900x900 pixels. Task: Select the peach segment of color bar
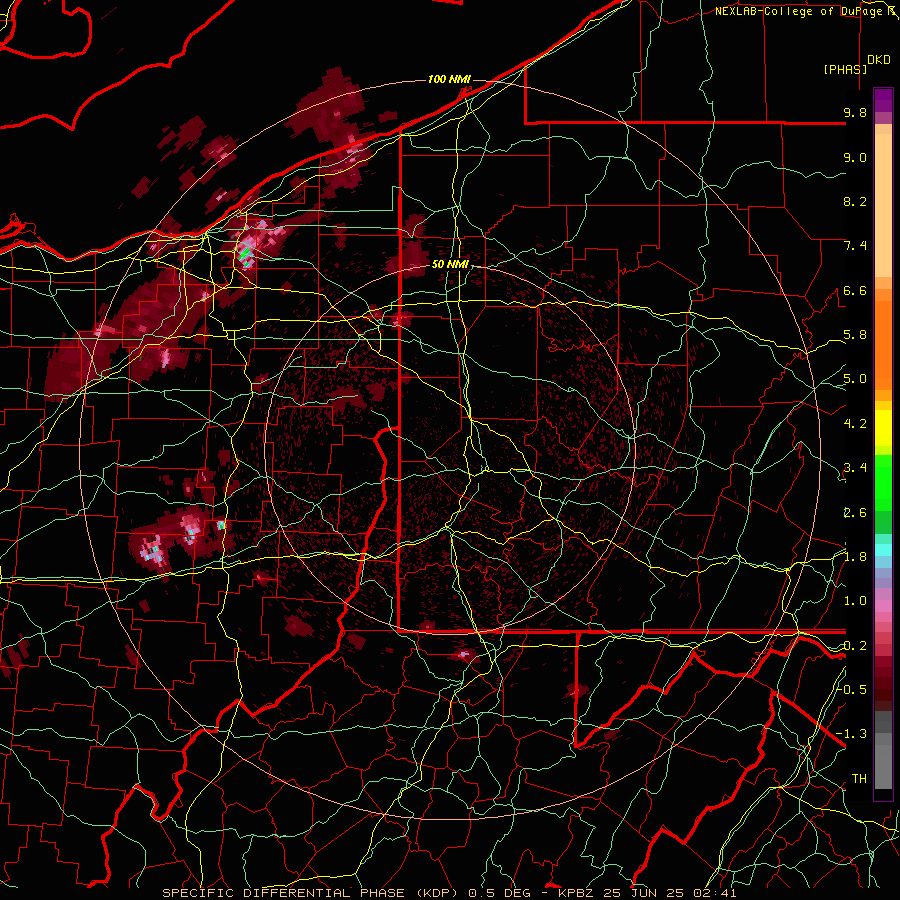coord(883,201)
